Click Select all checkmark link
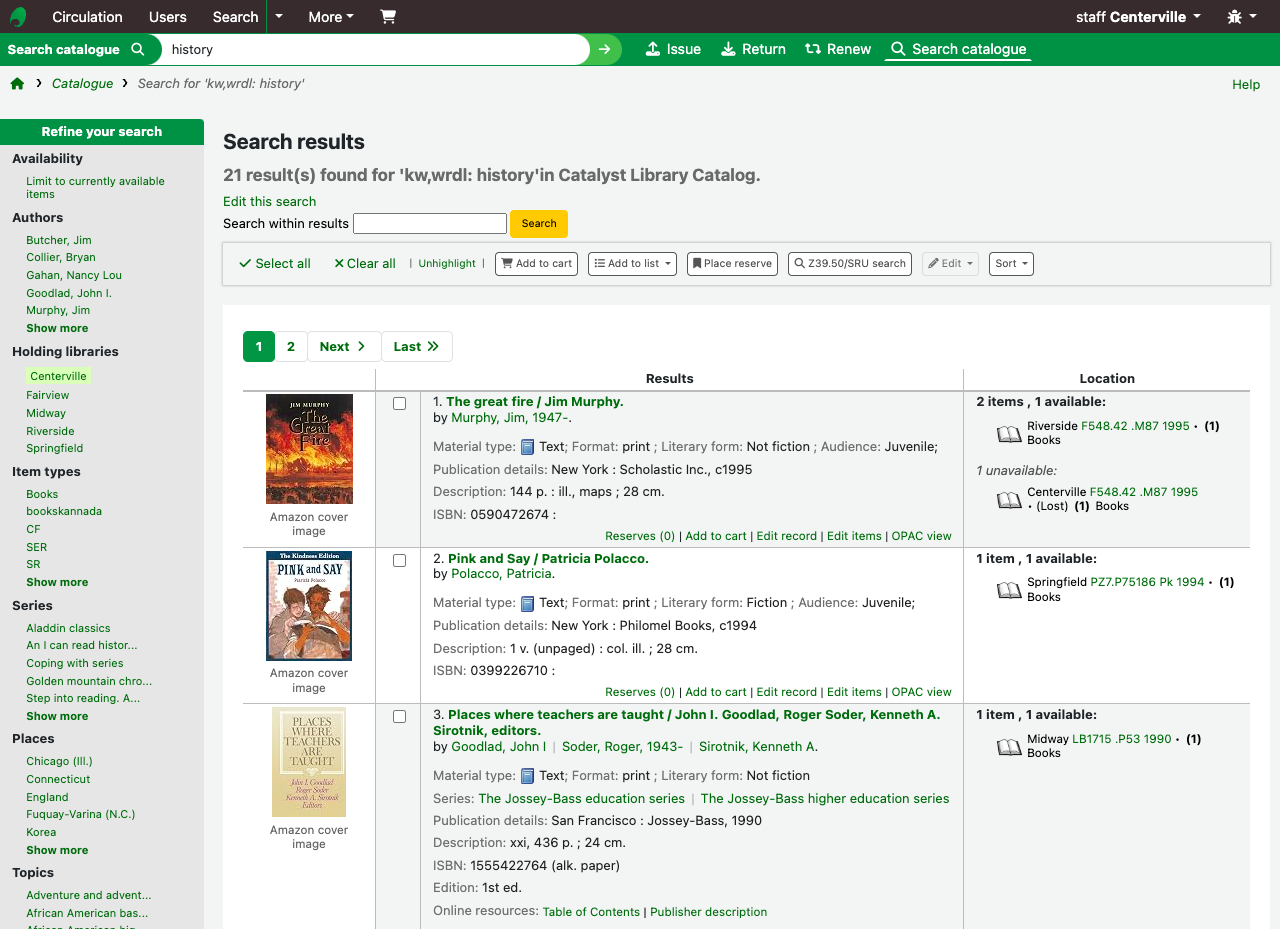 (275, 263)
